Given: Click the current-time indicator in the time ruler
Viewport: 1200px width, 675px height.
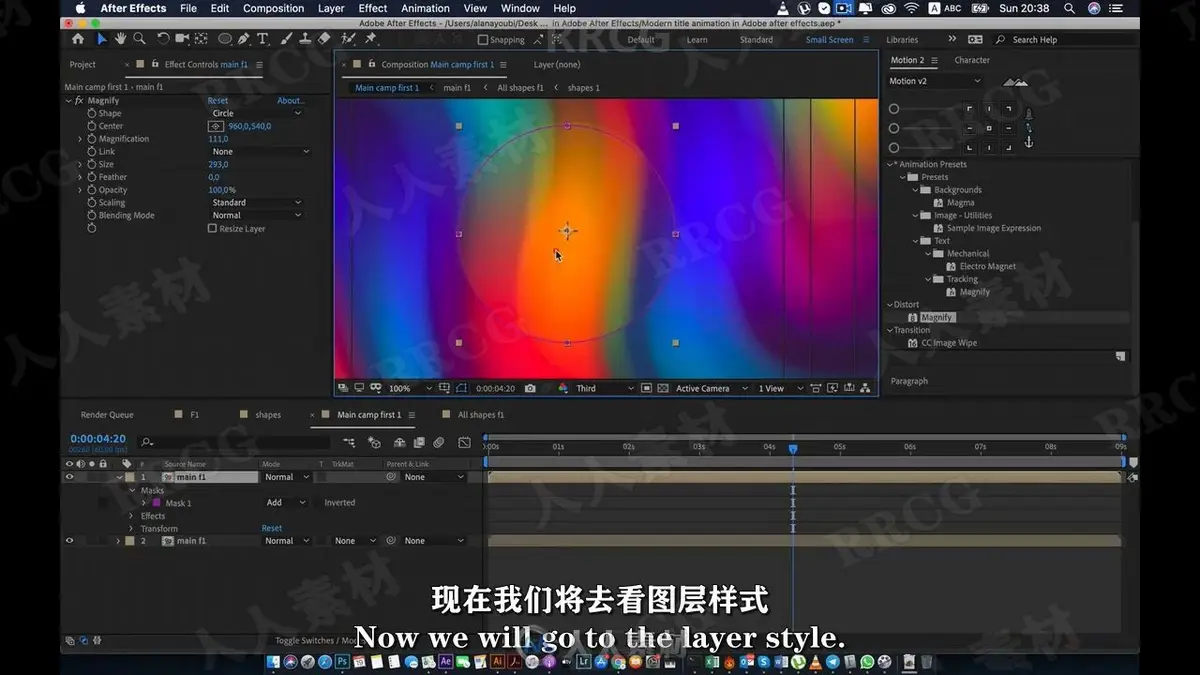Looking at the screenshot, I should point(793,449).
